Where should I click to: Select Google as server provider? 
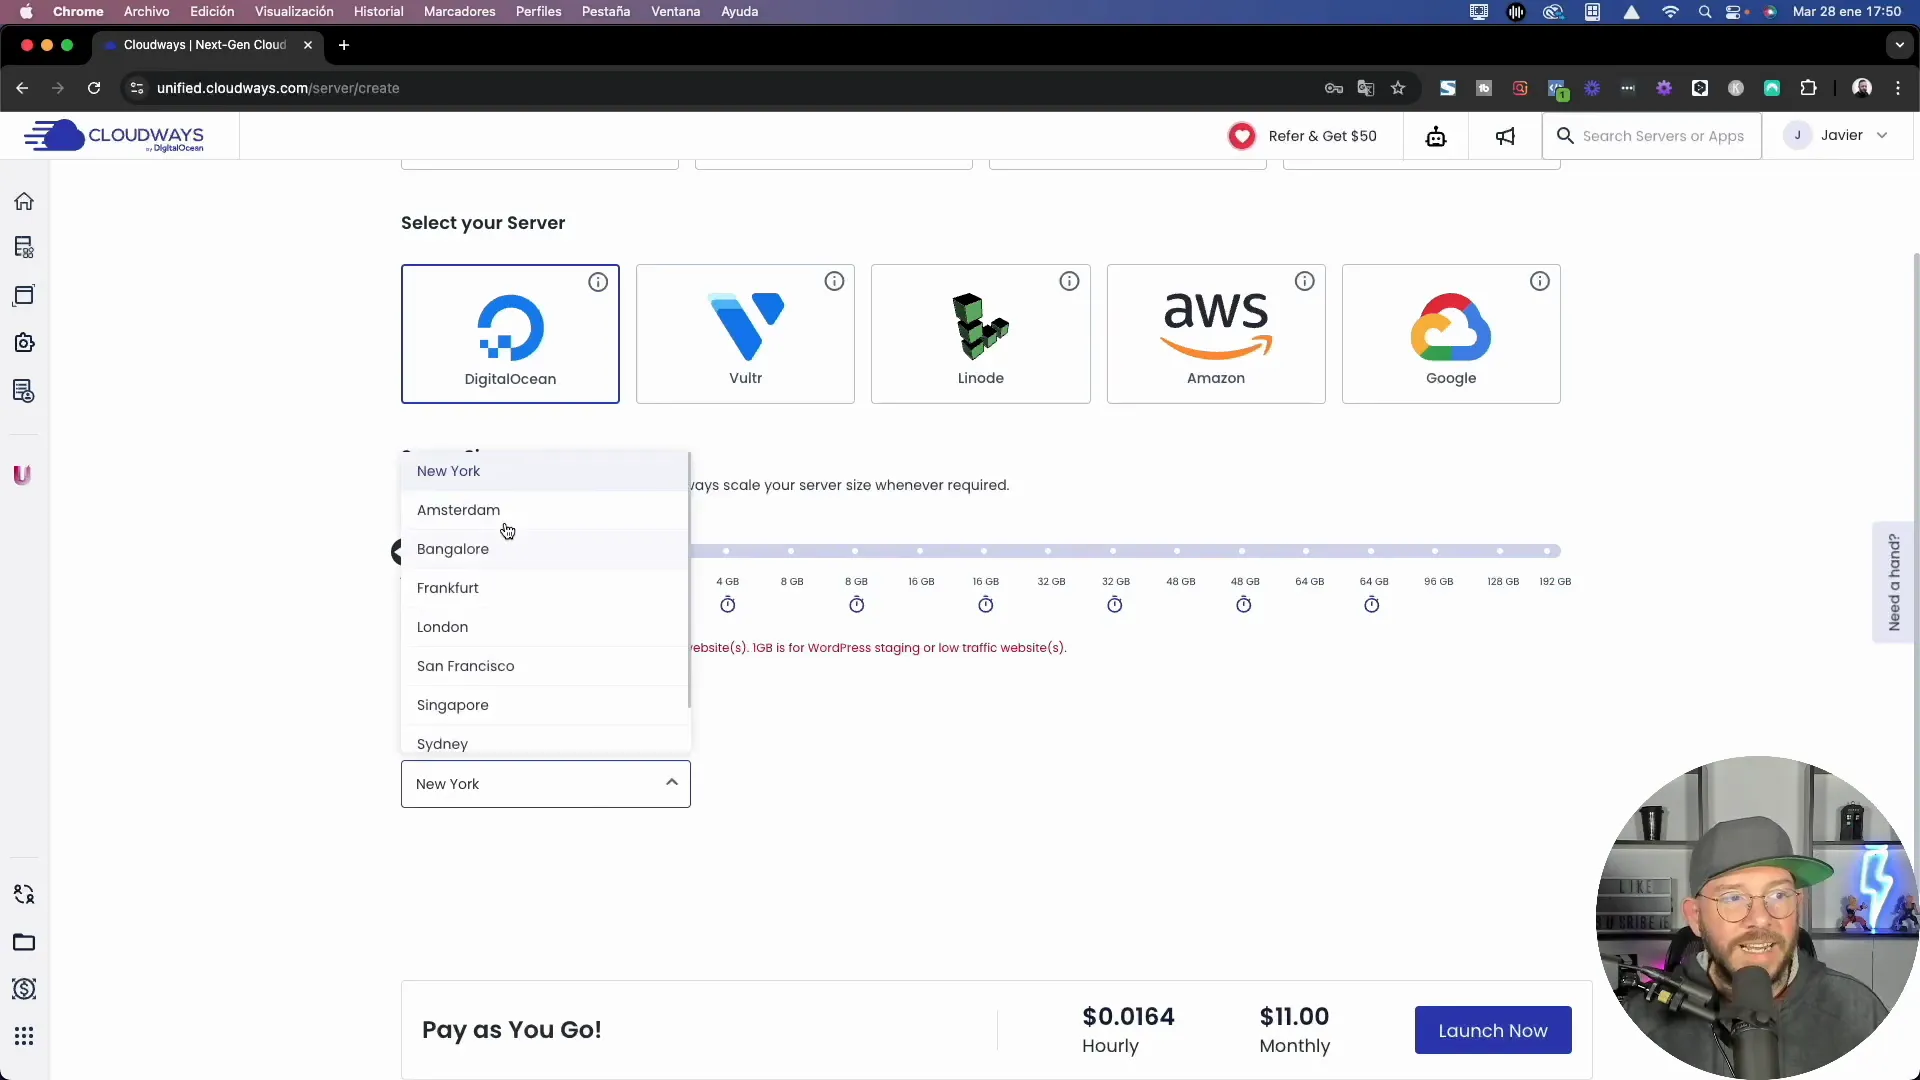pos(1451,334)
